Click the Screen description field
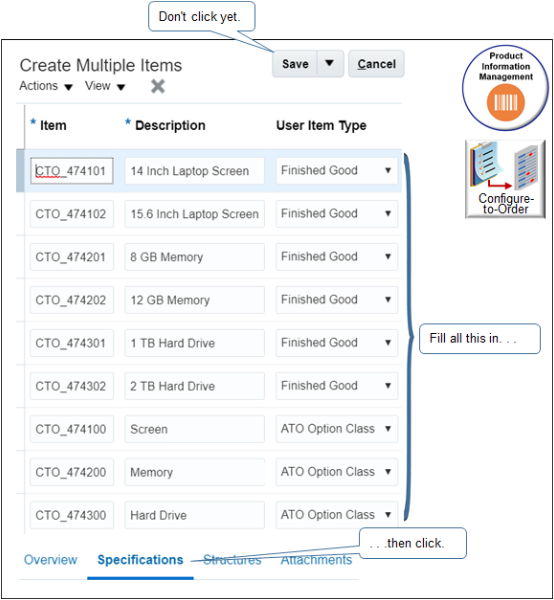The image size is (554, 600). pyautogui.click(x=194, y=429)
